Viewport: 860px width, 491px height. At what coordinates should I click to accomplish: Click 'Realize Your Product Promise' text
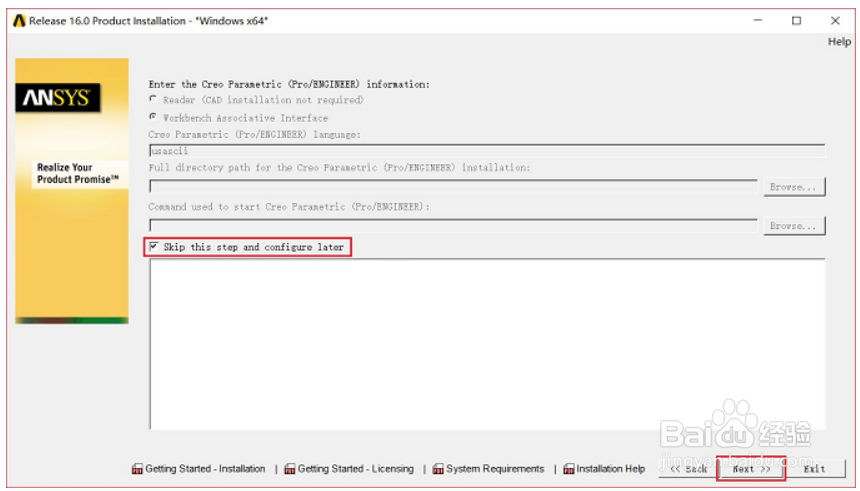click(77, 173)
